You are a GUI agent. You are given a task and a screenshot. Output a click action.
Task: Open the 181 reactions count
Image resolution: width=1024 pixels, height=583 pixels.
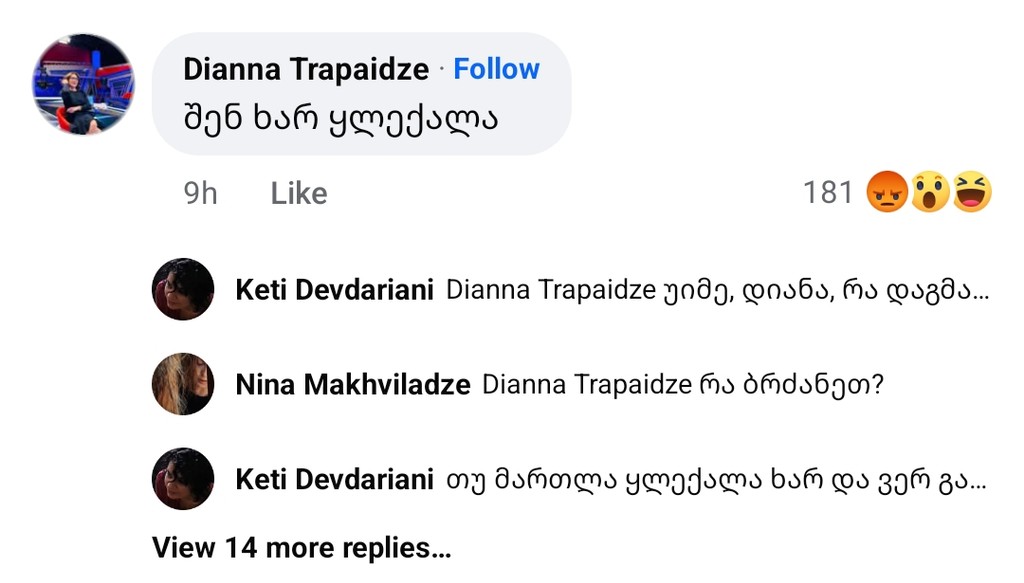pos(828,192)
